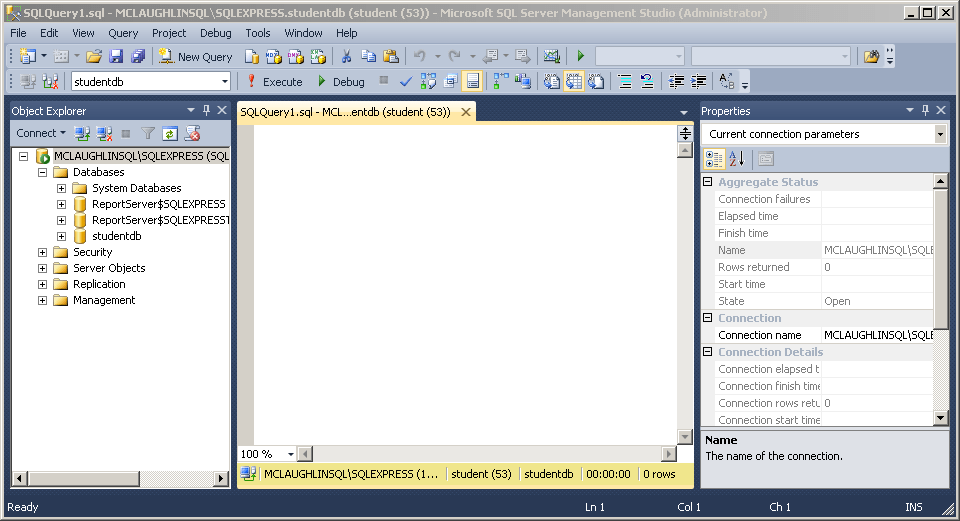Expand the studentdb database node
The image size is (960, 521).
[61, 236]
